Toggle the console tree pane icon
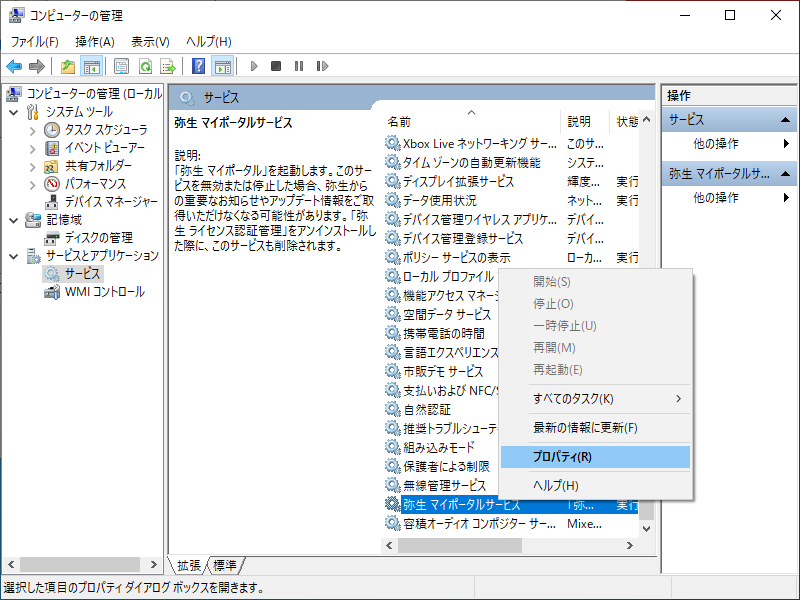Screen dimensions: 800x600 coord(92,66)
